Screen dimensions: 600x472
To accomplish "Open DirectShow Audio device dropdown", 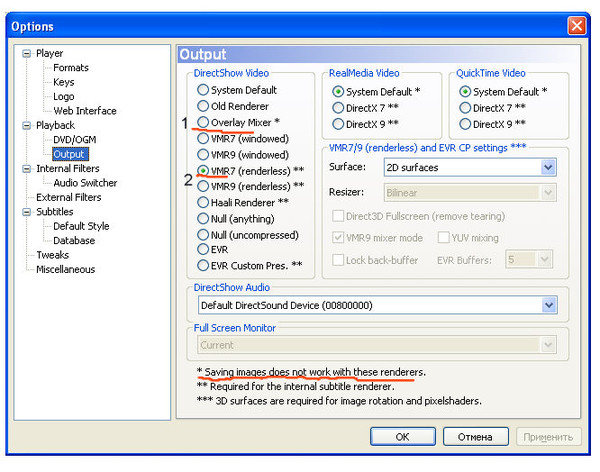I will 378,305.
